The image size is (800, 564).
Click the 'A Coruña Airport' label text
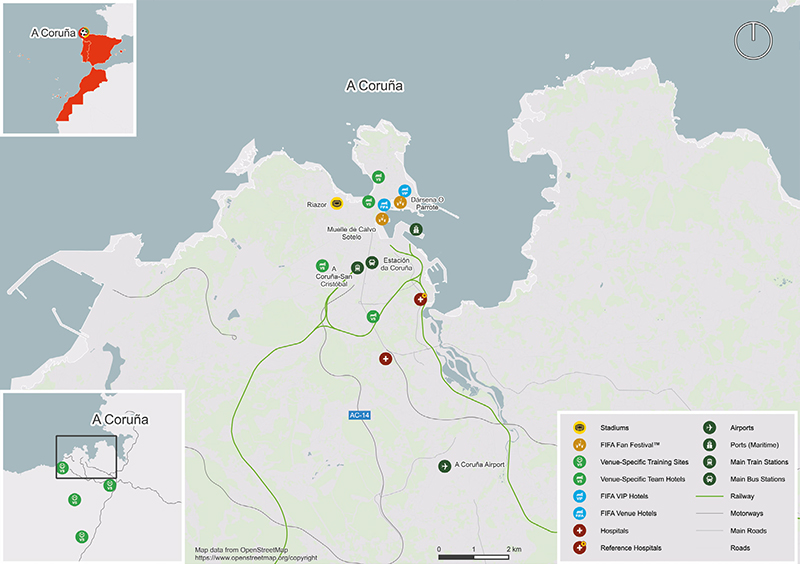480,465
